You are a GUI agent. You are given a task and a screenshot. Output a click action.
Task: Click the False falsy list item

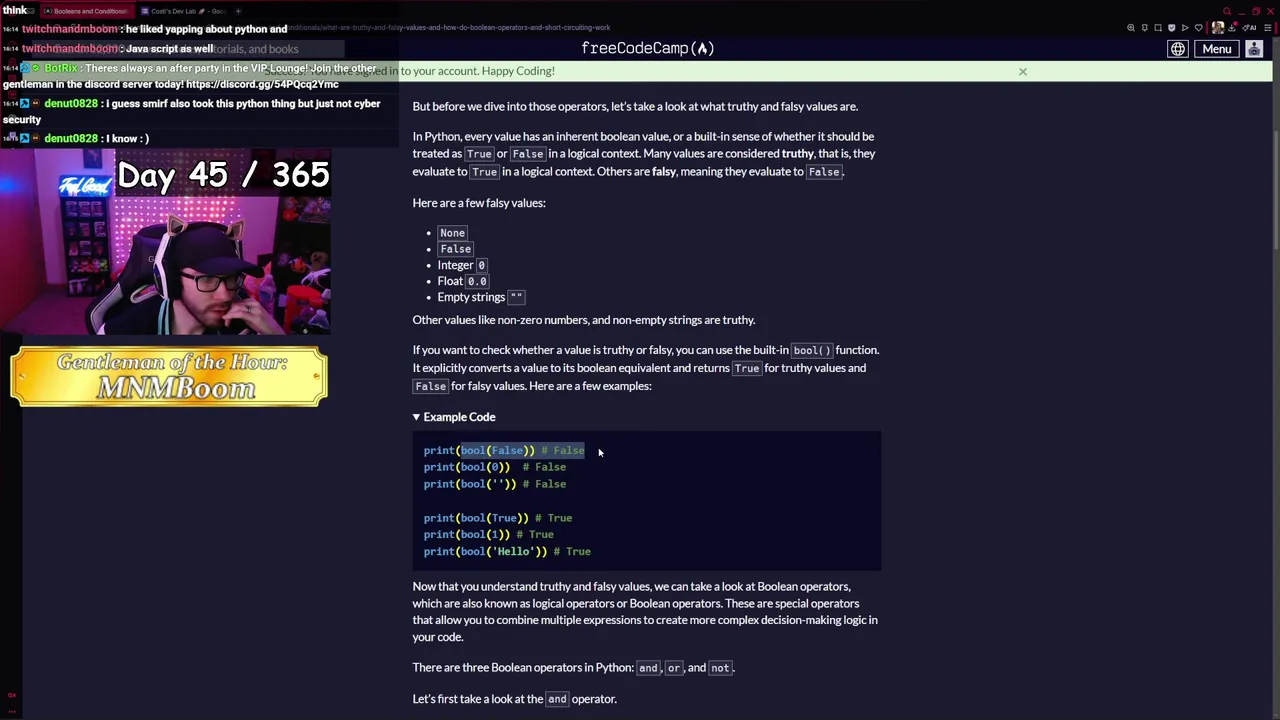[x=455, y=249]
